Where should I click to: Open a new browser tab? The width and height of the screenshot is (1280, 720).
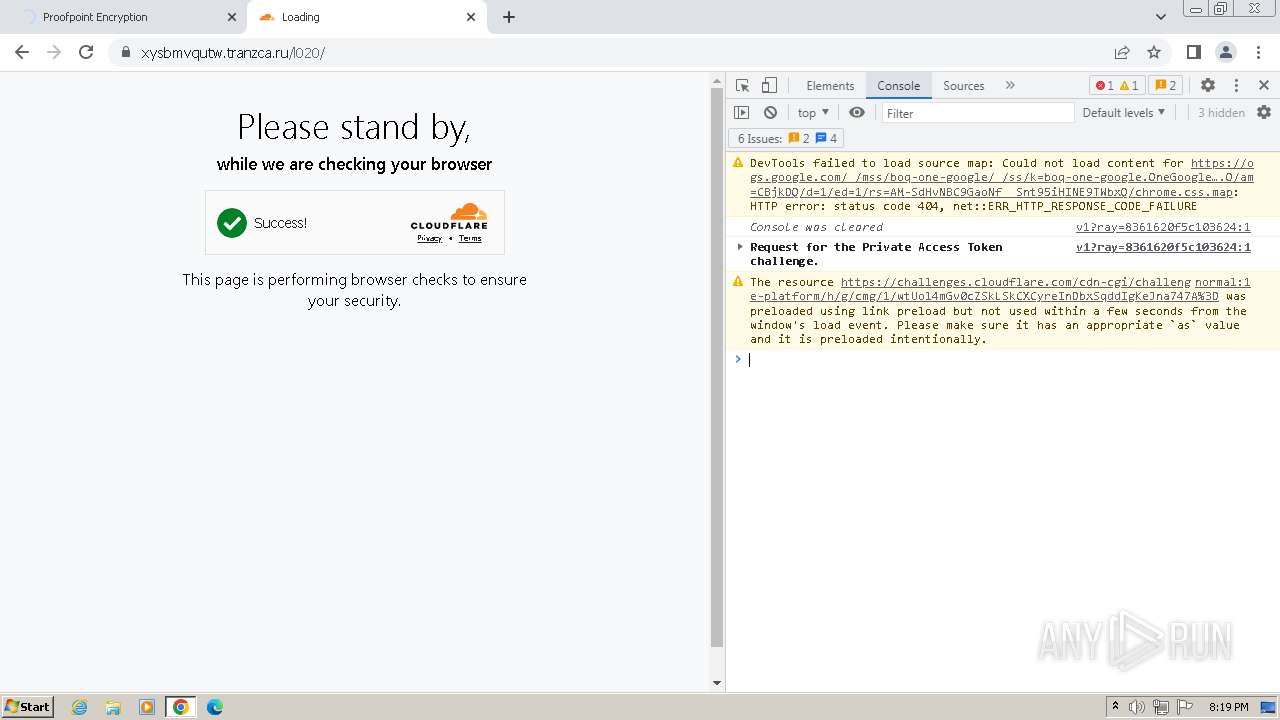coord(509,17)
